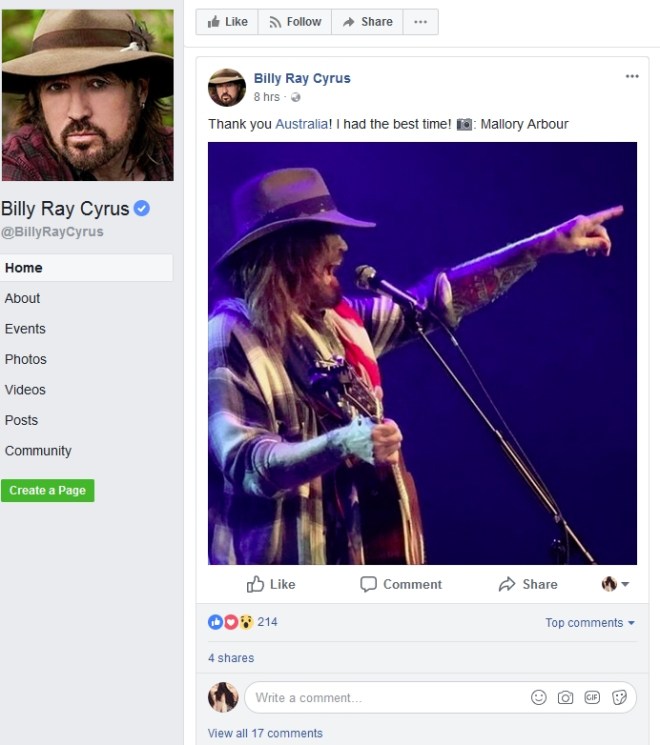Click the Create a Page button
Viewport: 660px width, 745px height.
pos(48,491)
